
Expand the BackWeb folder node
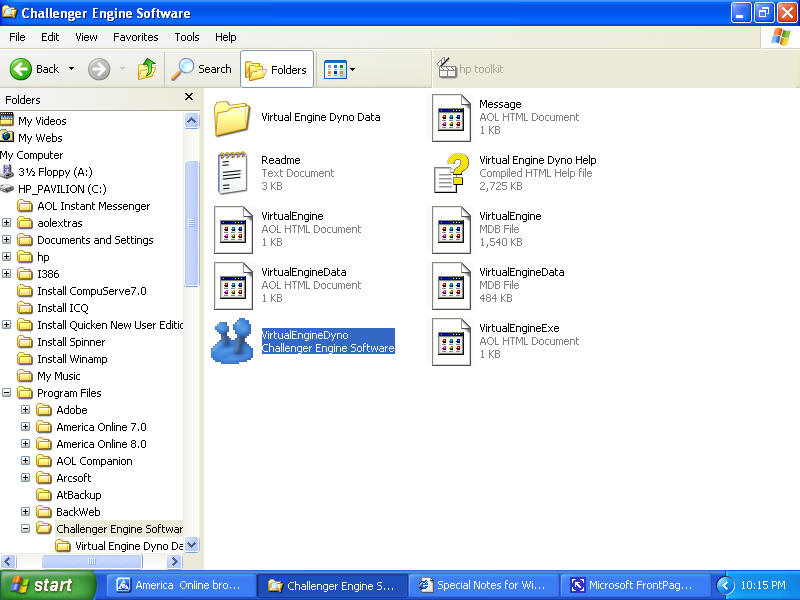point(26,512)
